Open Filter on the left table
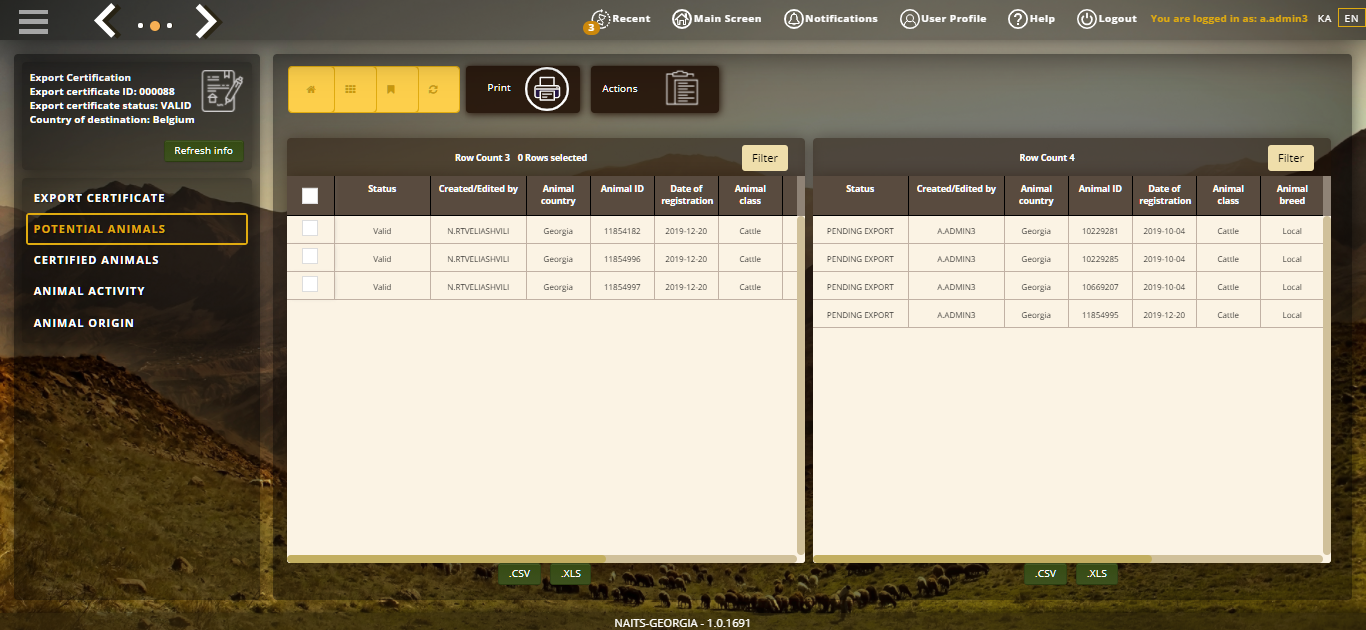 (765, 158)
